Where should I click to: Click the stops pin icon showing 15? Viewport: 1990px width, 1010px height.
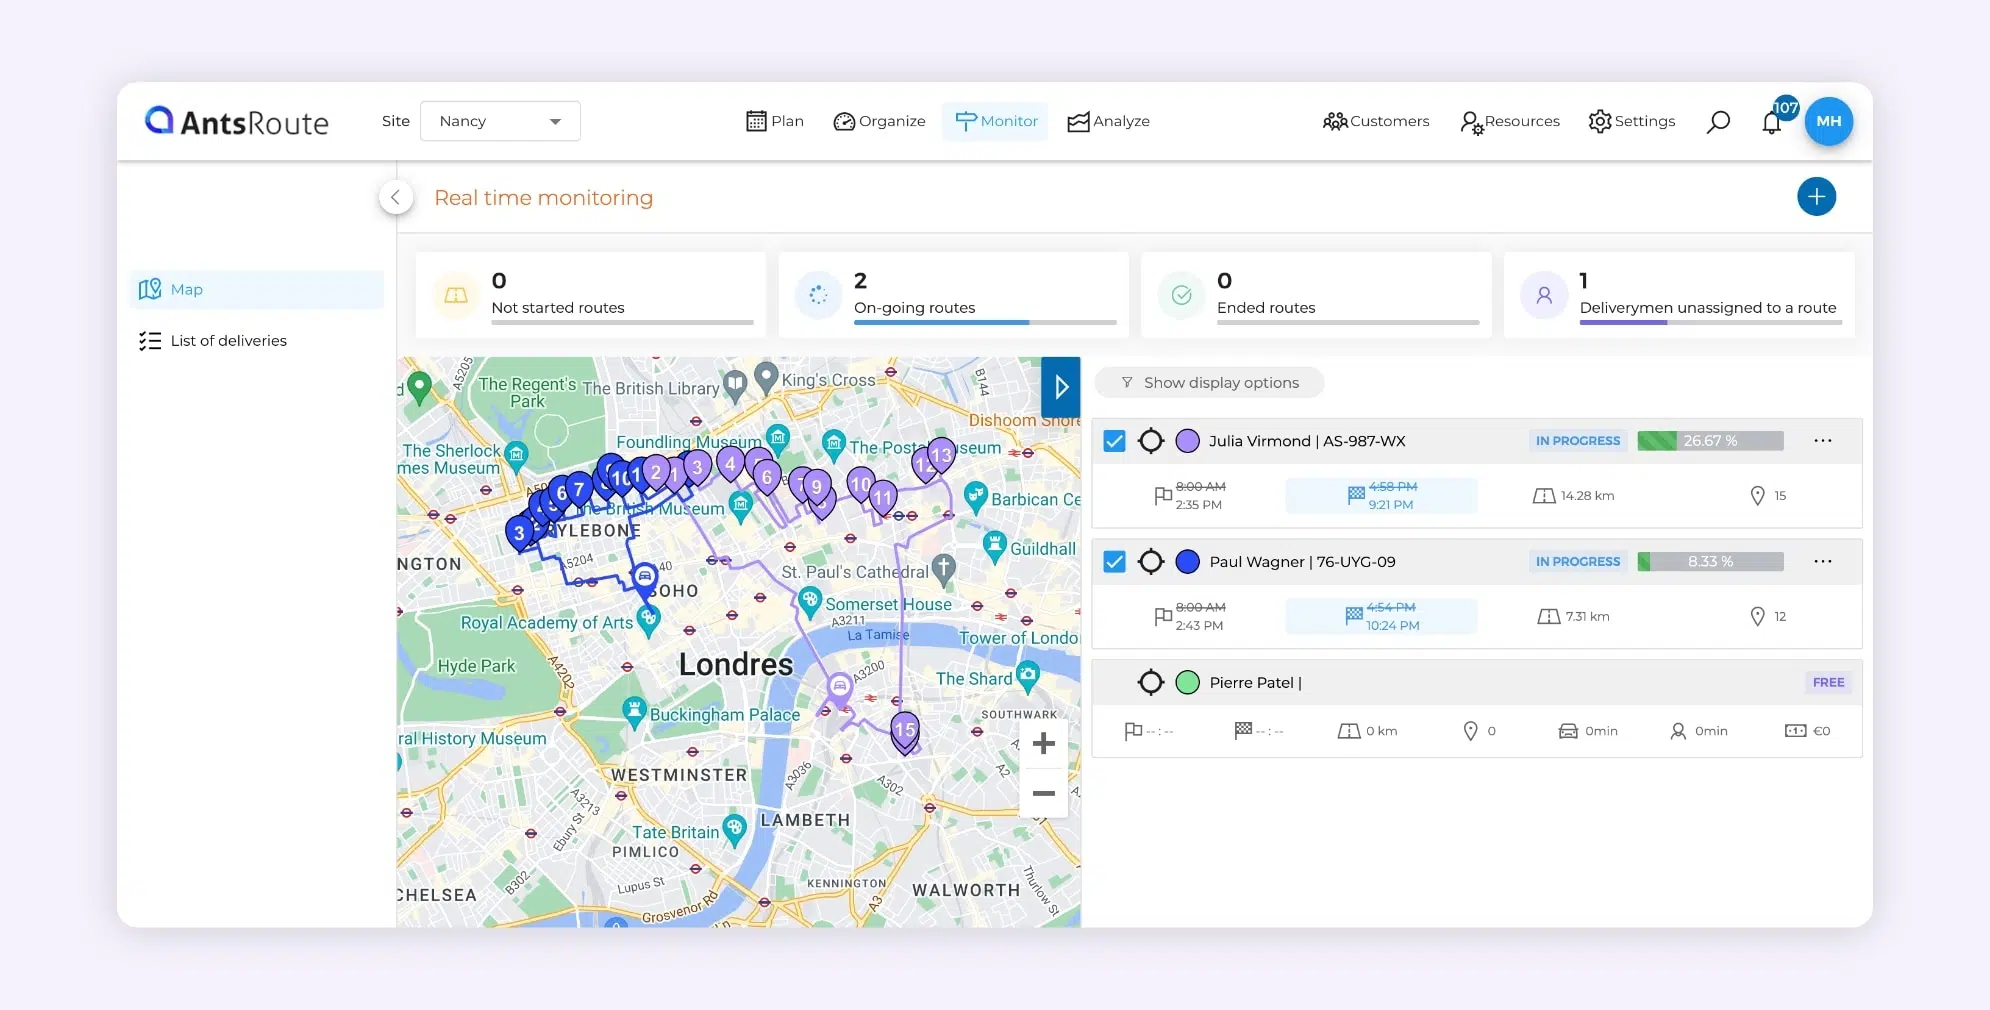1757,496
